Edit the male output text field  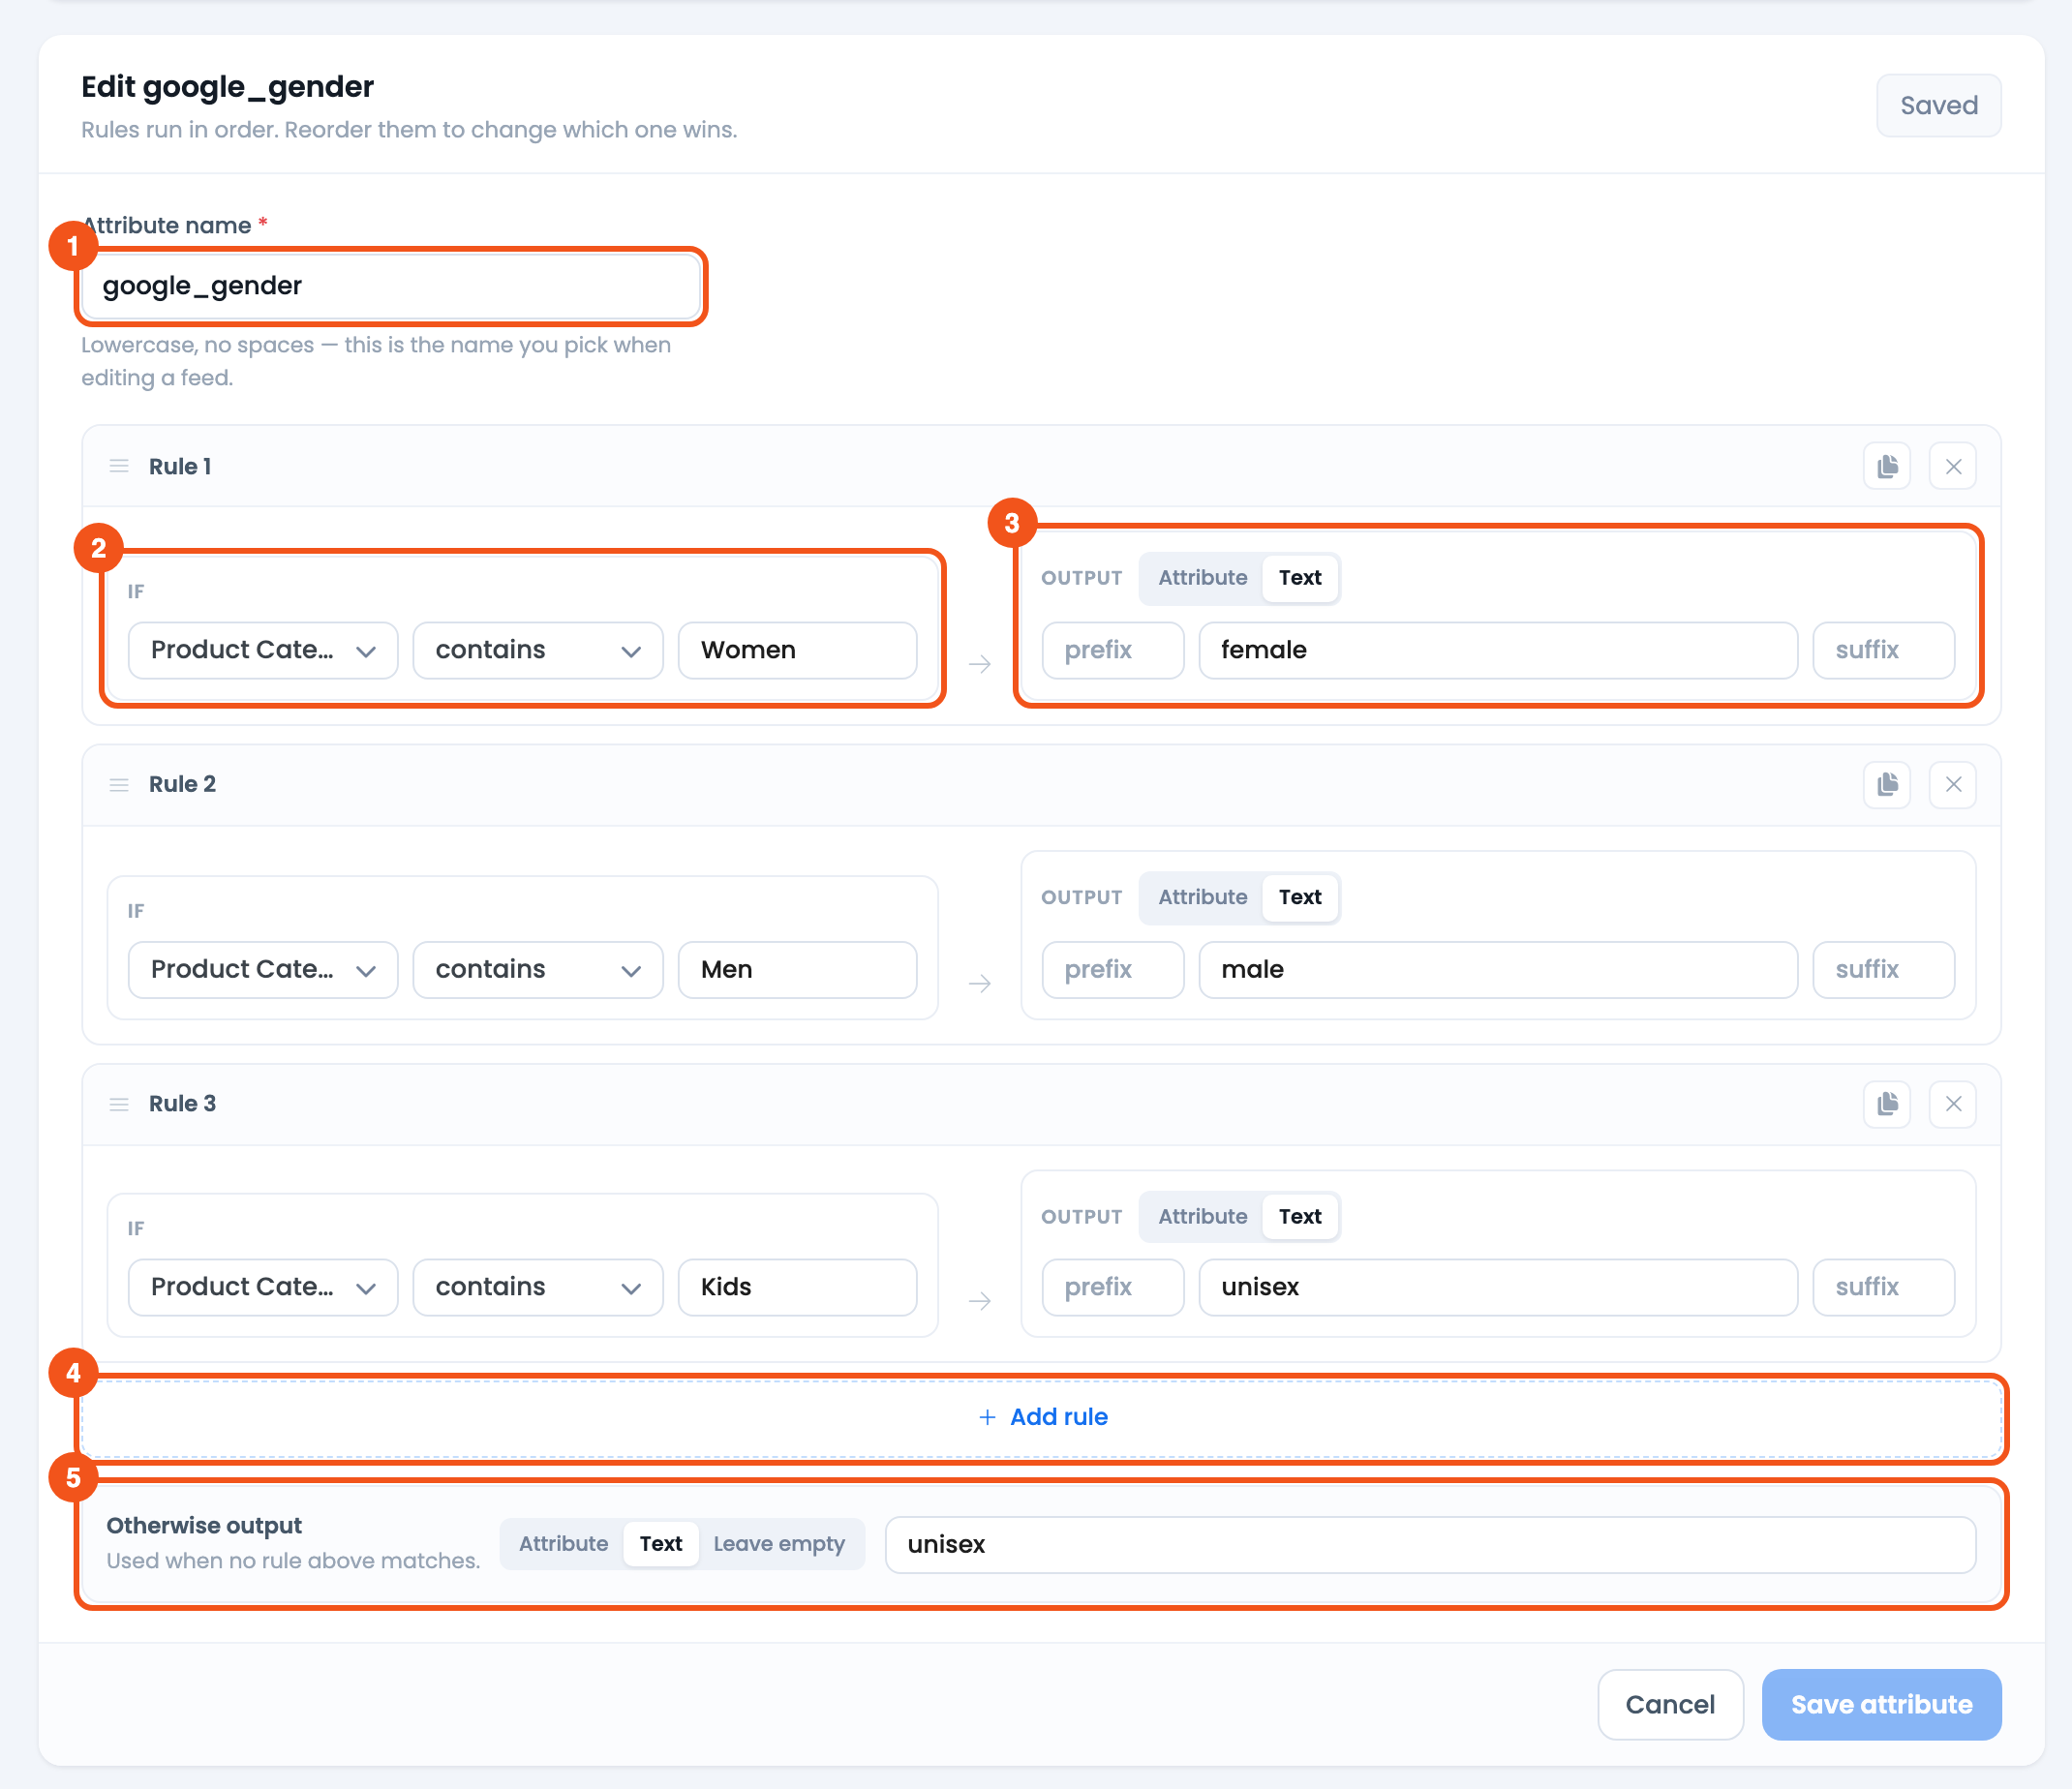point(1498,970)
